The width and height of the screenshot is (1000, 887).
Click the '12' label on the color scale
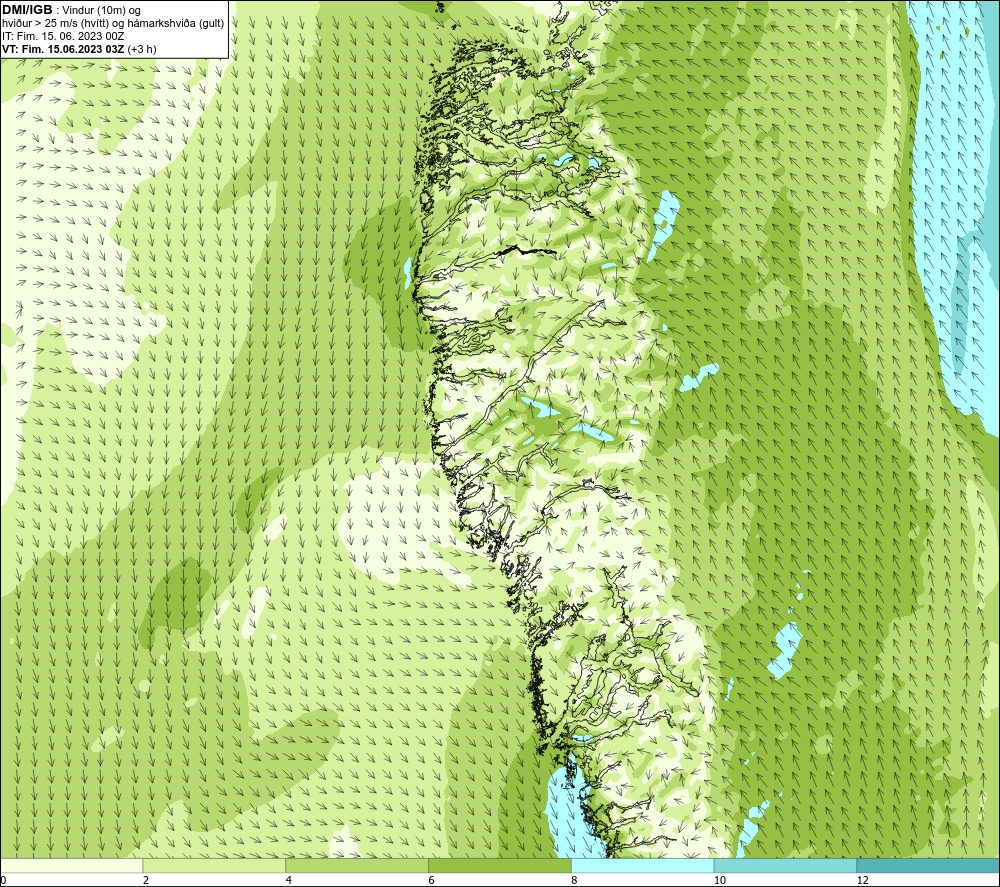[x=863, y=880]
